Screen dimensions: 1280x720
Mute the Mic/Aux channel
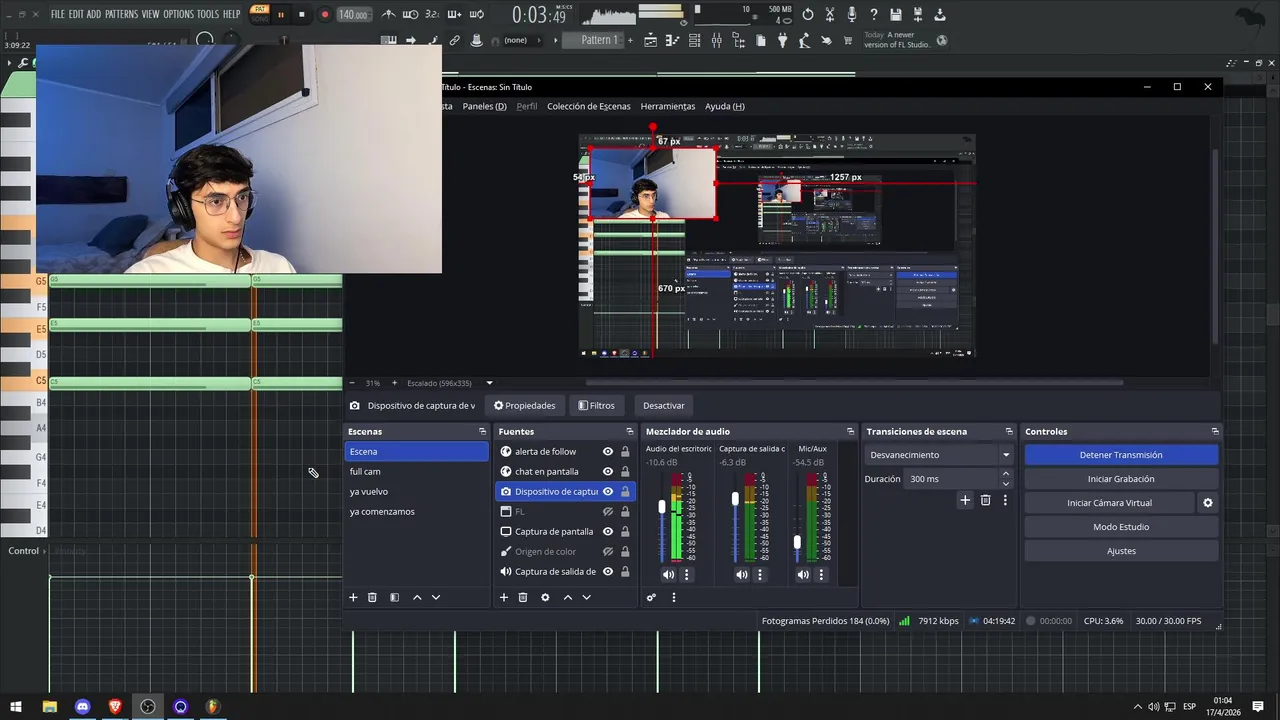803,575
